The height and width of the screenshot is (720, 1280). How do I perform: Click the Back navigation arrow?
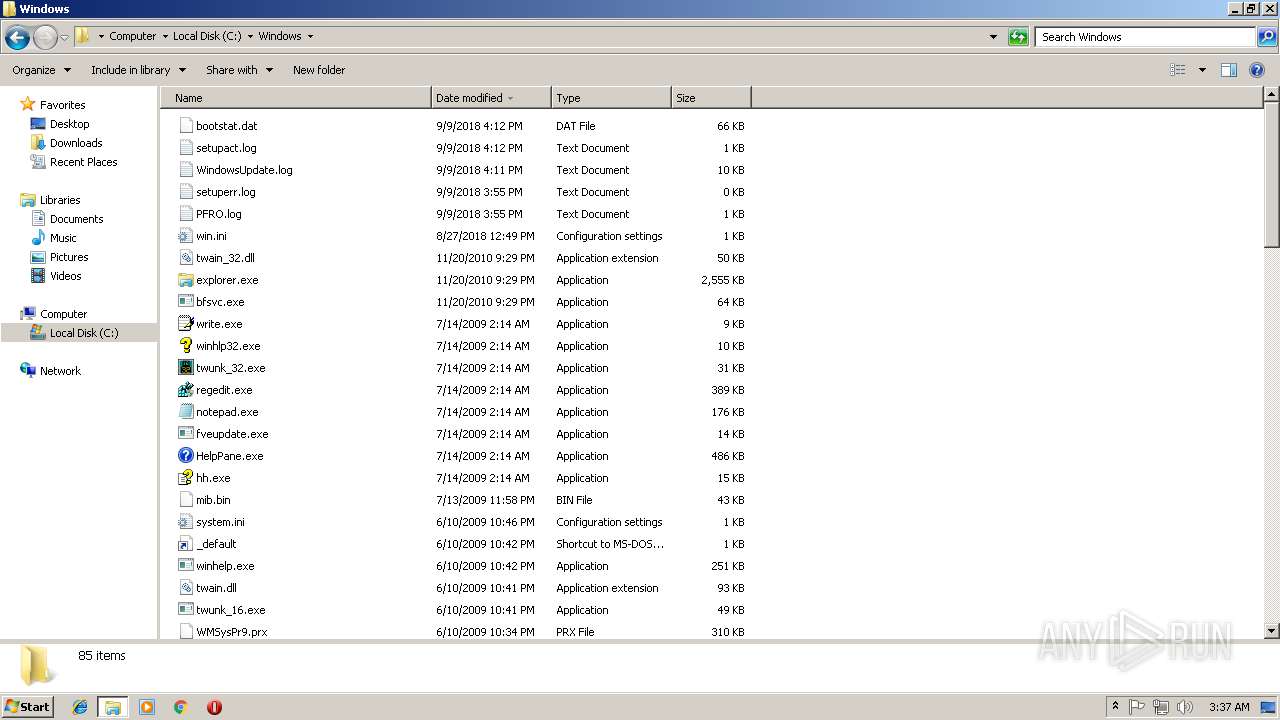(x=17, y=38)
